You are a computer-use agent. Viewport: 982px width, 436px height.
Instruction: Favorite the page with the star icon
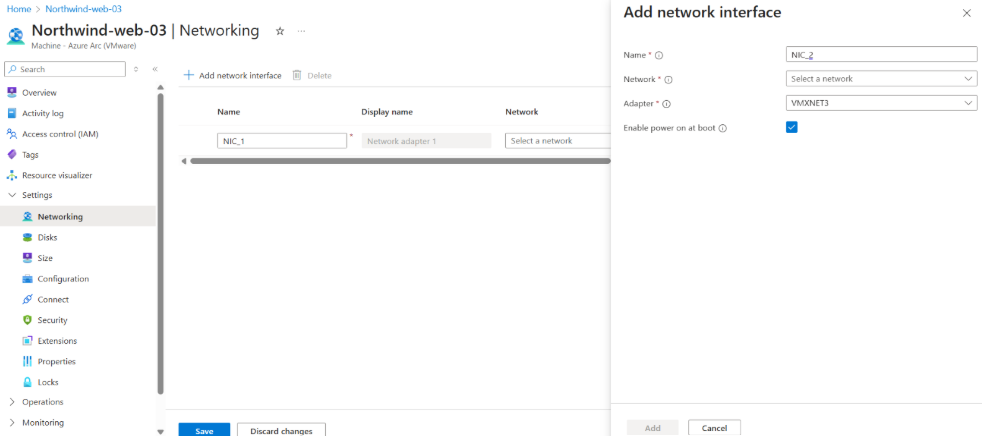point(280,31)
